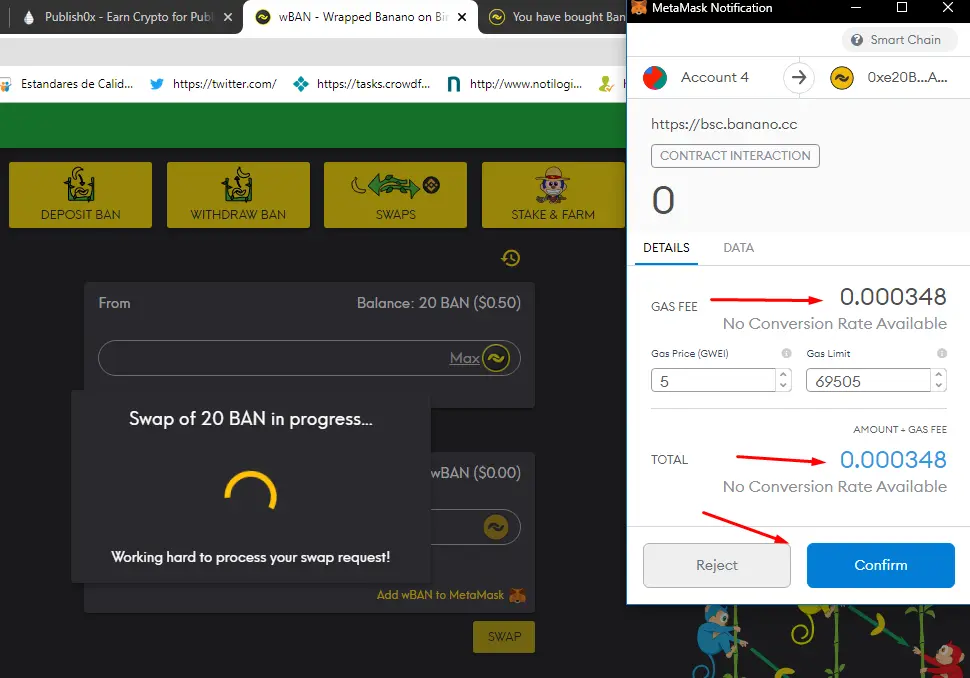Click the Gas Price info icon
The height and width of the screenshot is (678, 970).
(786, 353)
